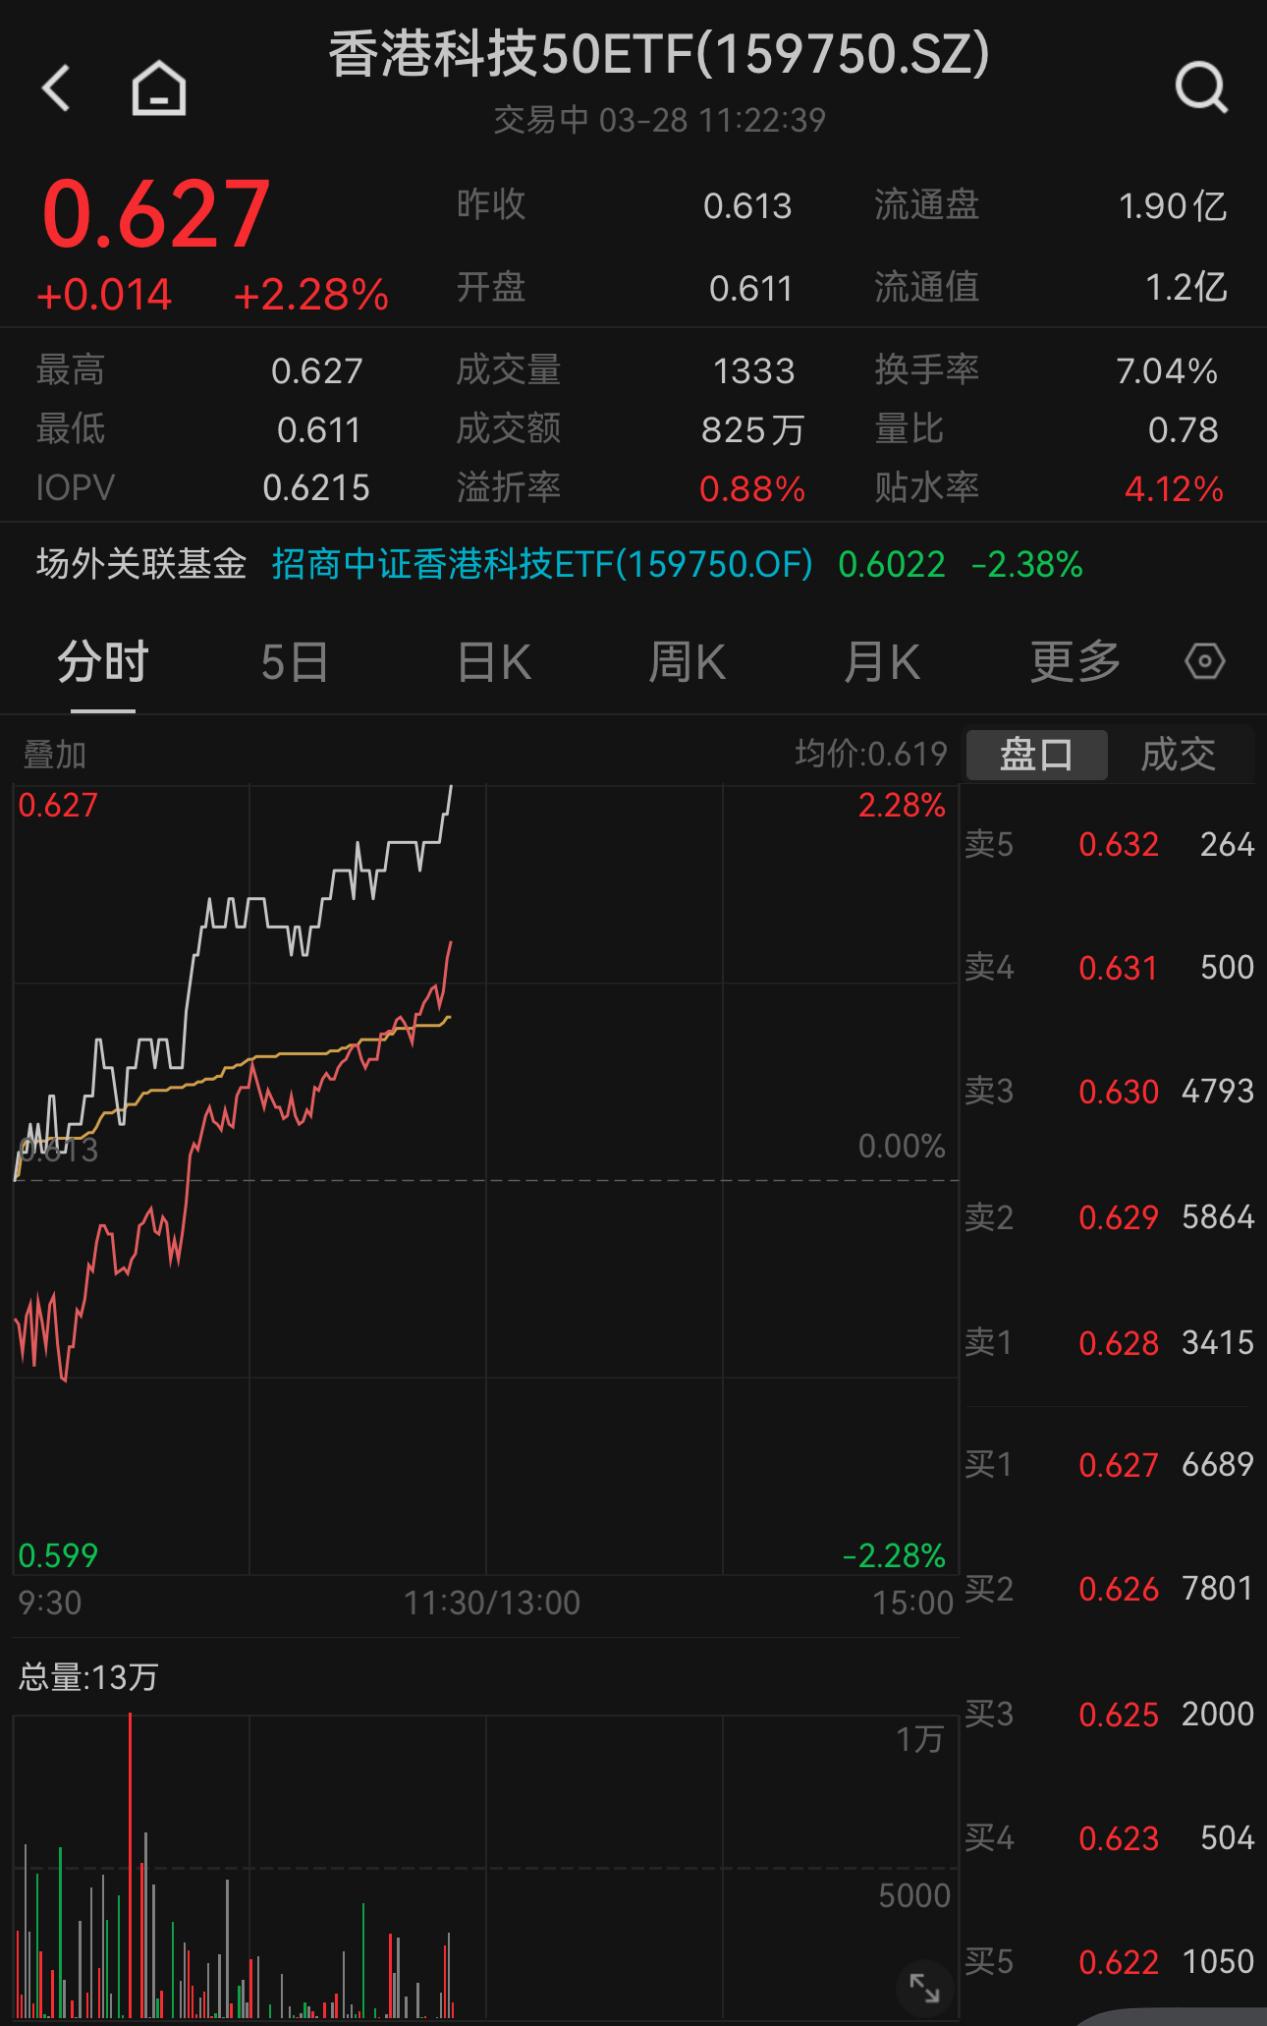Open 叠加 overlay comparison option

(x=55, y=755)
